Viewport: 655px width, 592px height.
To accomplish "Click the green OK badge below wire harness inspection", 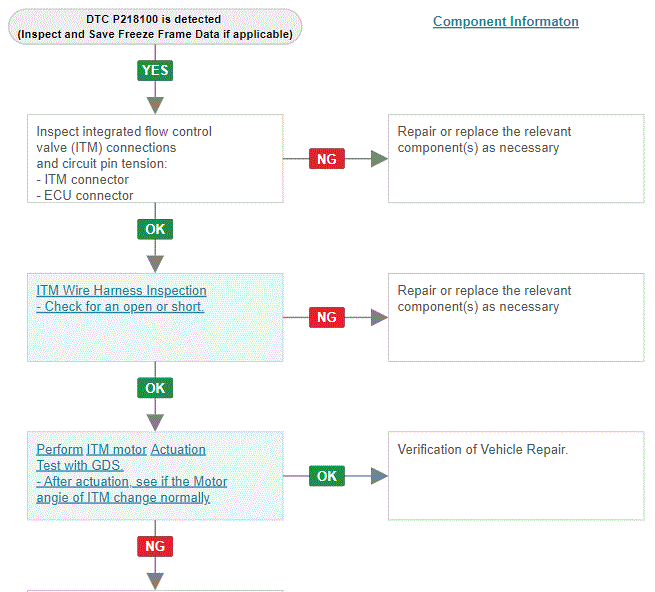I will (155, 388).
